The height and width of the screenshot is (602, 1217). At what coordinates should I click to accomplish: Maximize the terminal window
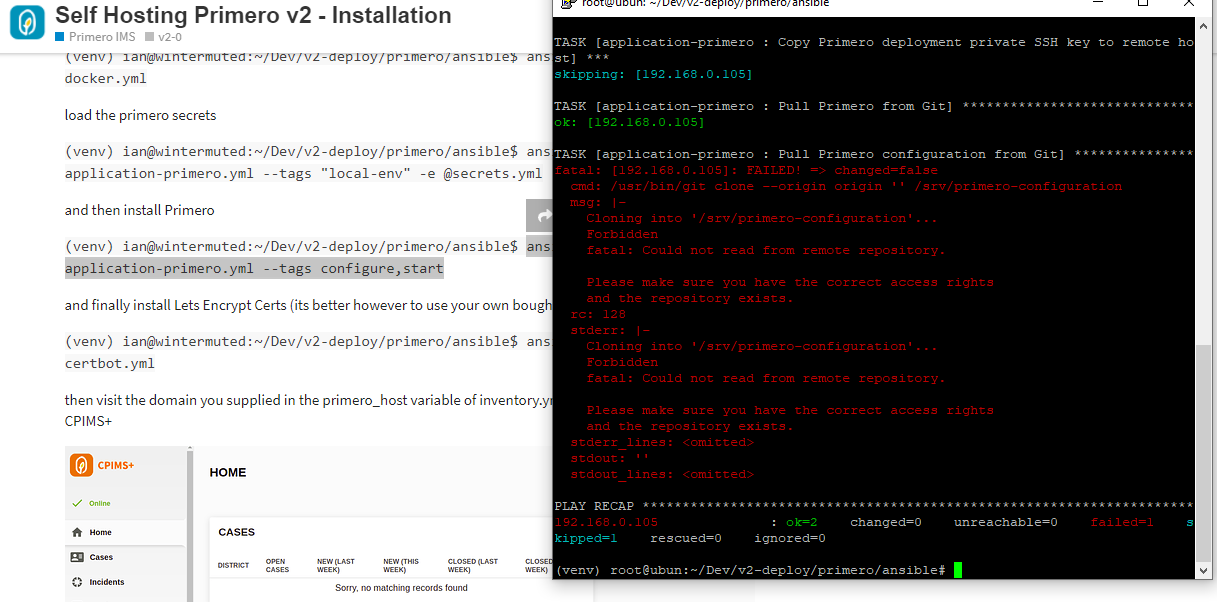click(1143, 3)
